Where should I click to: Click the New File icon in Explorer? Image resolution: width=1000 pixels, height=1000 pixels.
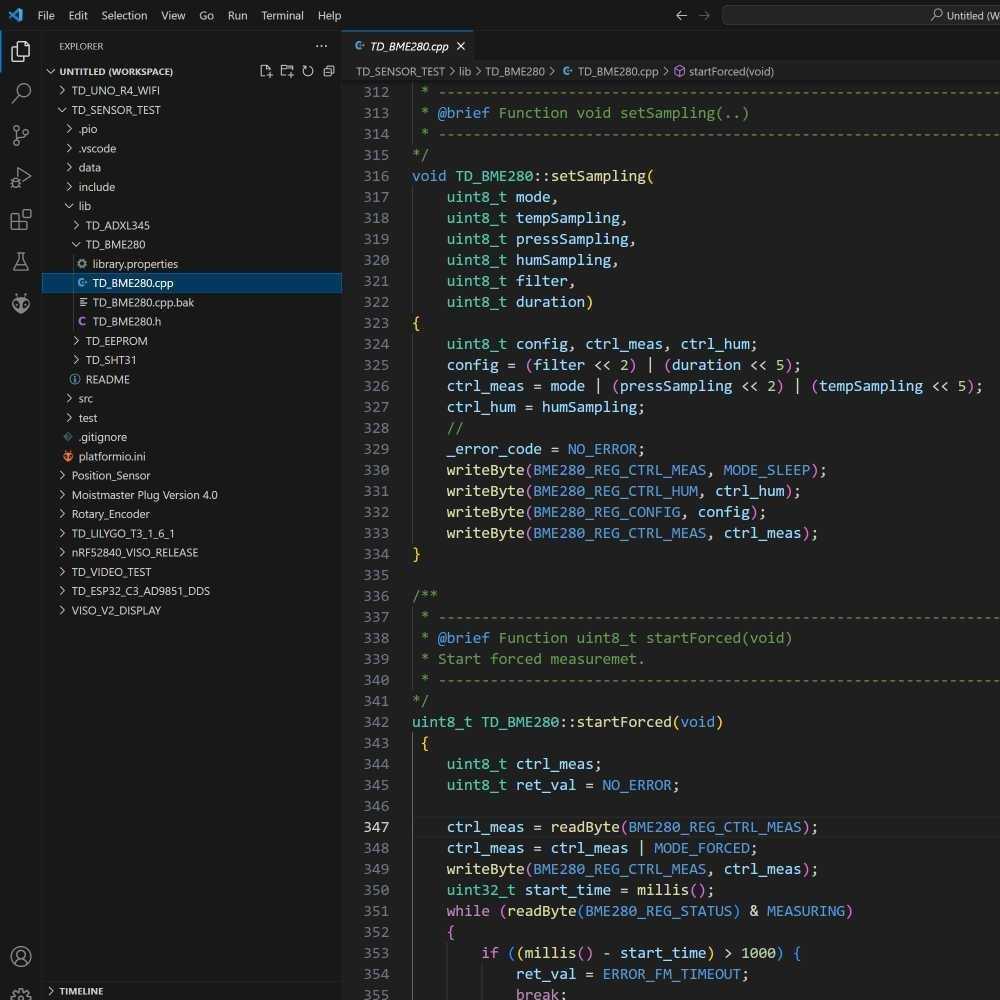point(266,72)
